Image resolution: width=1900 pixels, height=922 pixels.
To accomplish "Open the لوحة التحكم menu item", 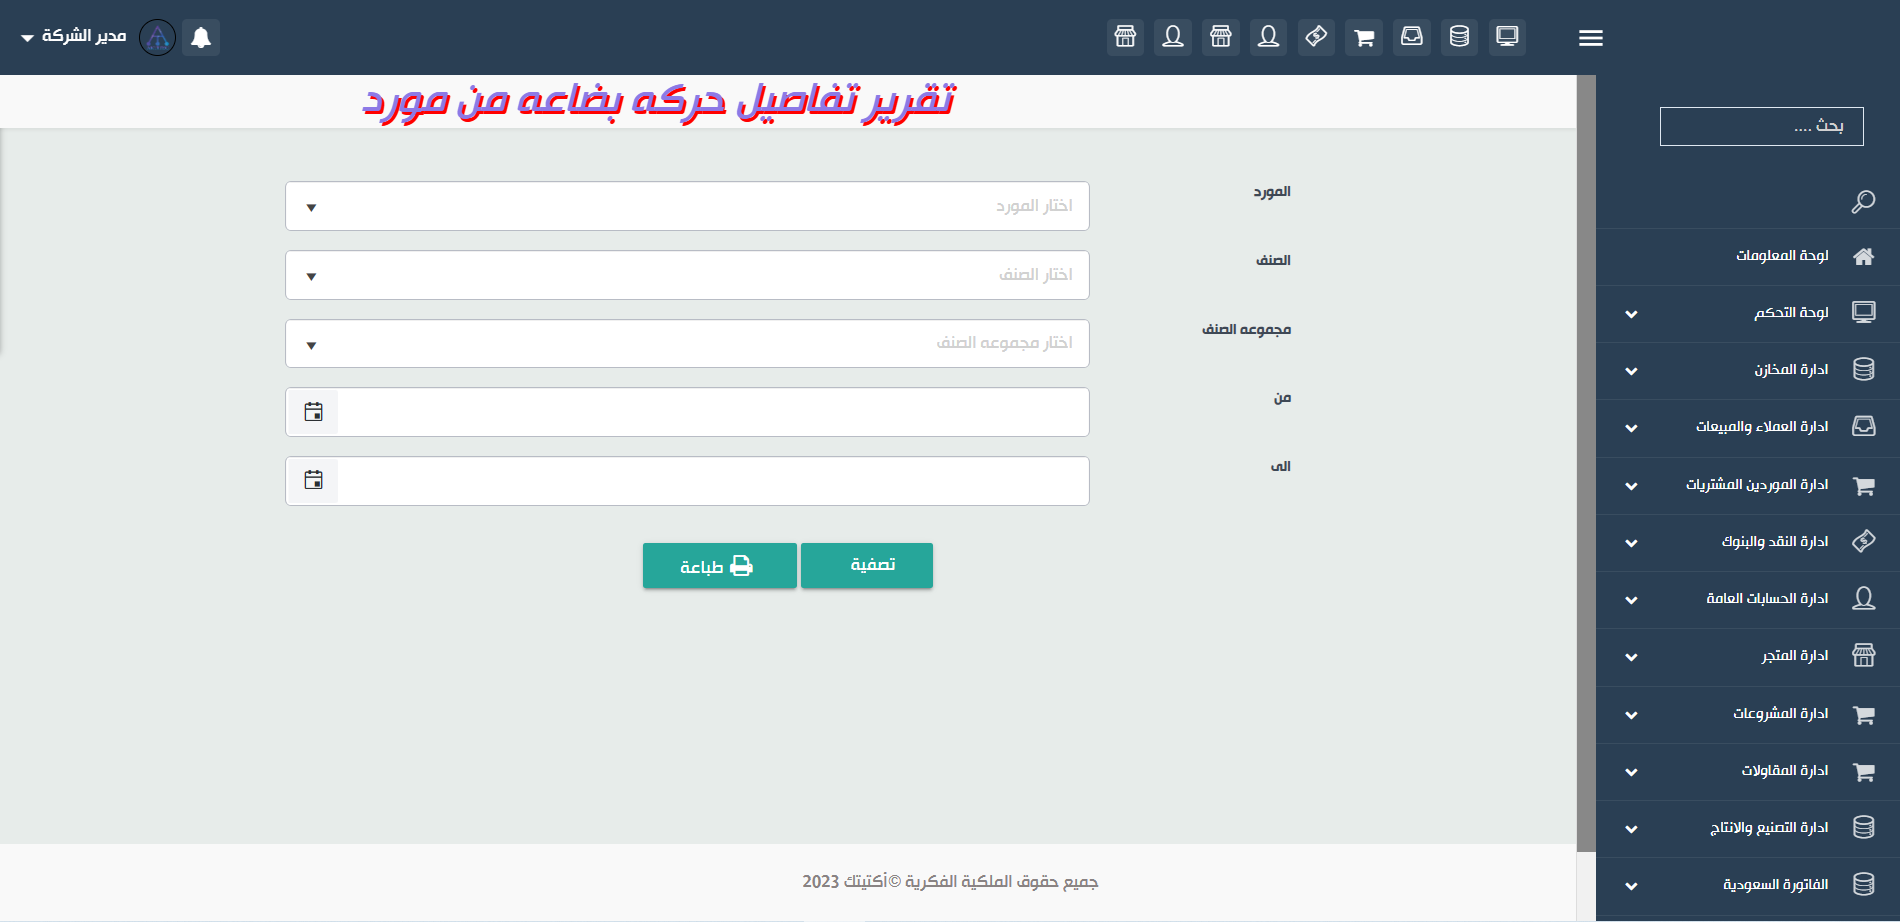I will 1748,313.
